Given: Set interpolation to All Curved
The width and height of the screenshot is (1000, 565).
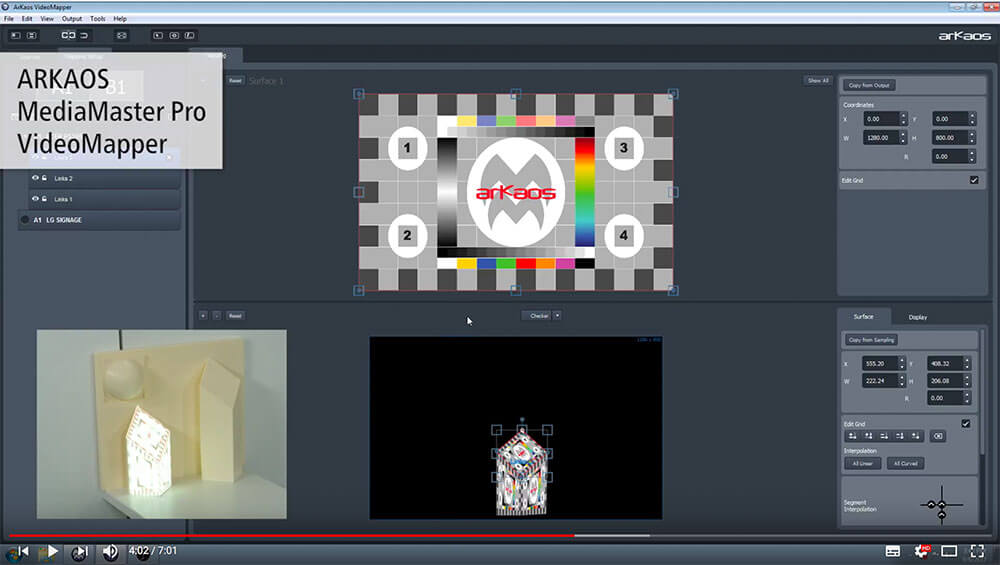Looking at the screenshot, I should pyautogui.click(x=905, y=464).
